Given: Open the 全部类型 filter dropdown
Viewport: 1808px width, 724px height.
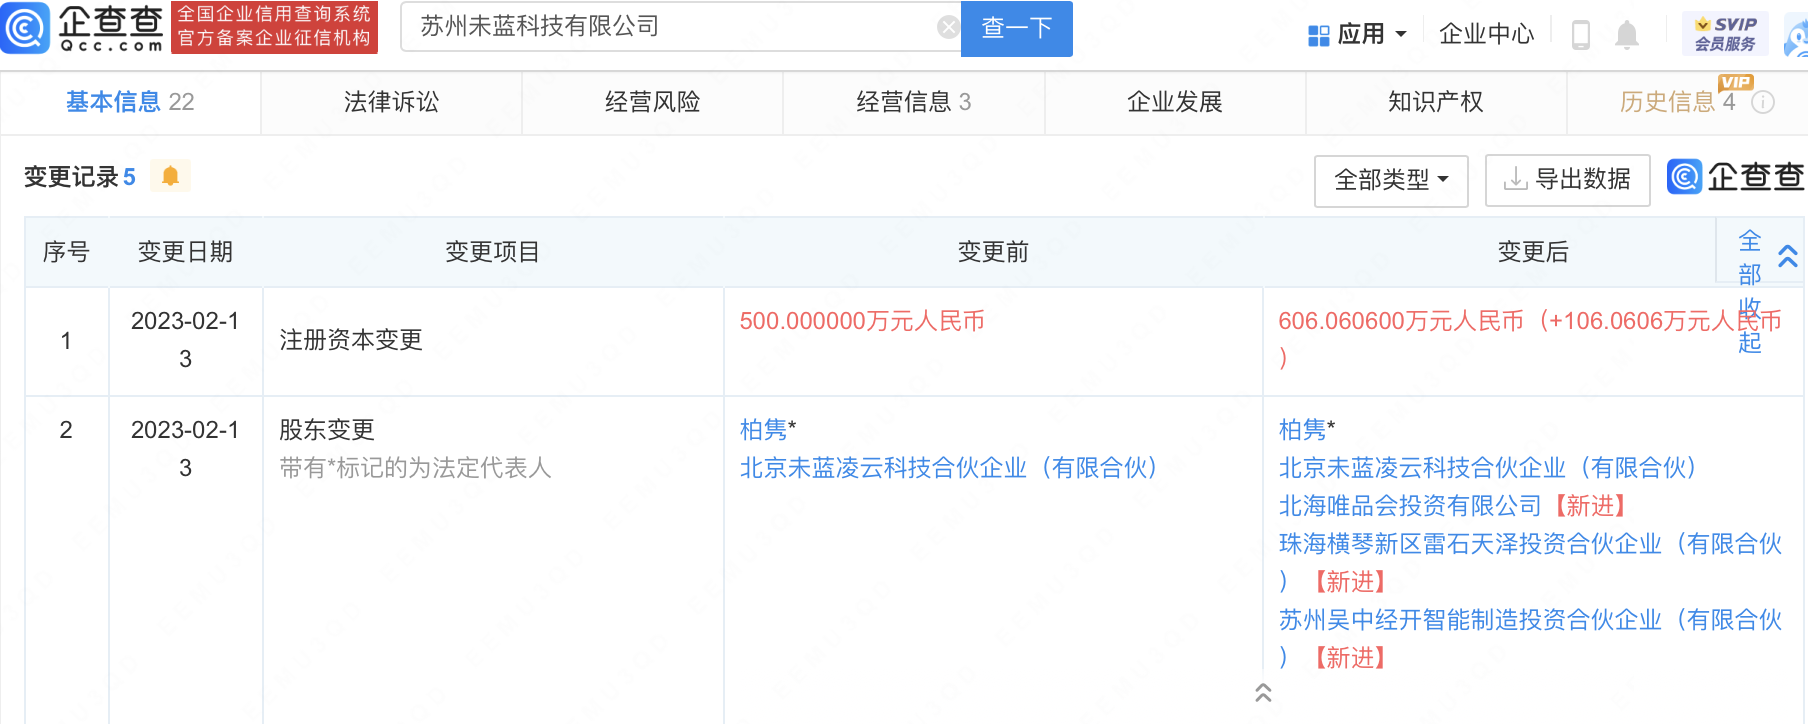Looking at the screenshot, I should pyautogui.click(x=1391, y=181).
